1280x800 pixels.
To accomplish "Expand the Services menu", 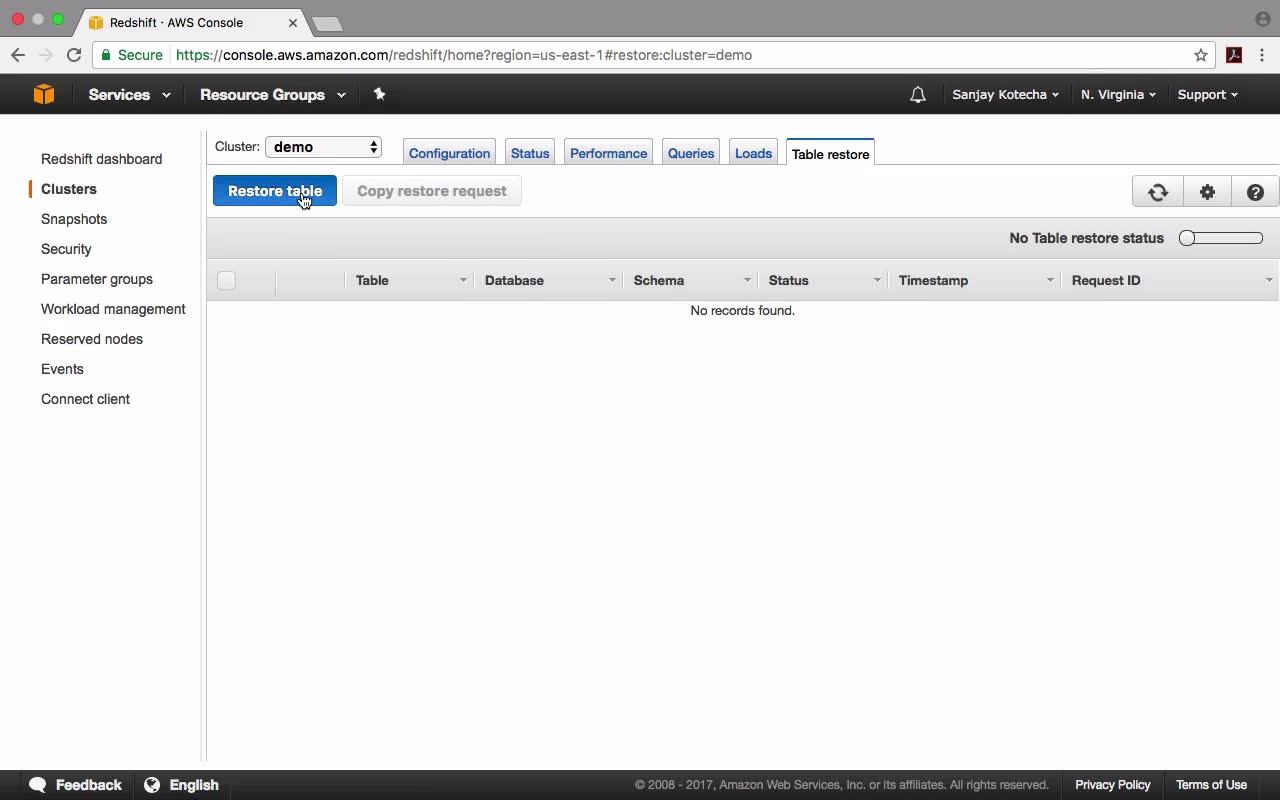I will coord(129,95).
